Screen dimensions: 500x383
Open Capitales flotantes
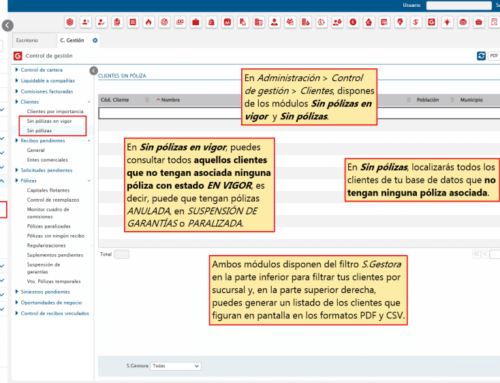pos(48,190)
